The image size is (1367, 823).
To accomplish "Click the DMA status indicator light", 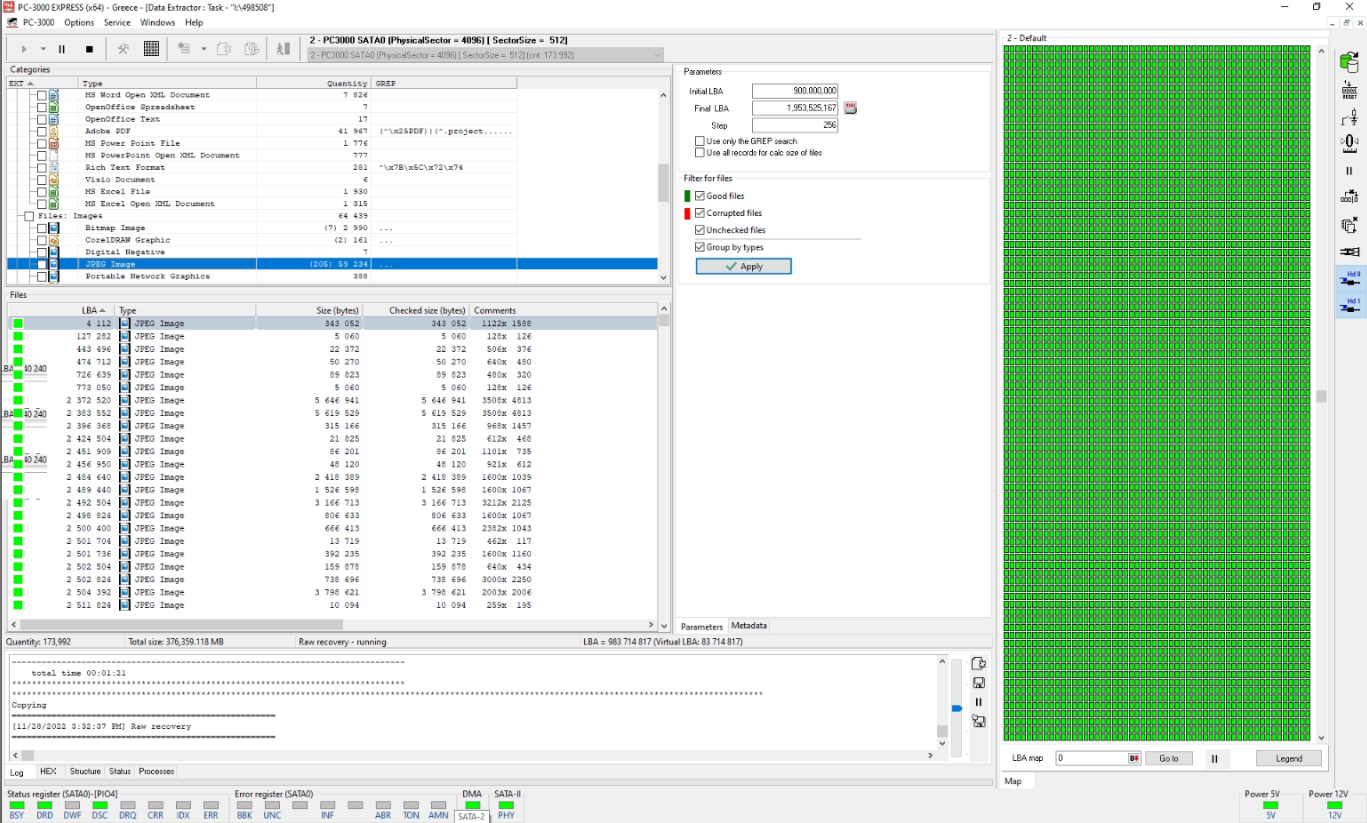I will (472, 805).
